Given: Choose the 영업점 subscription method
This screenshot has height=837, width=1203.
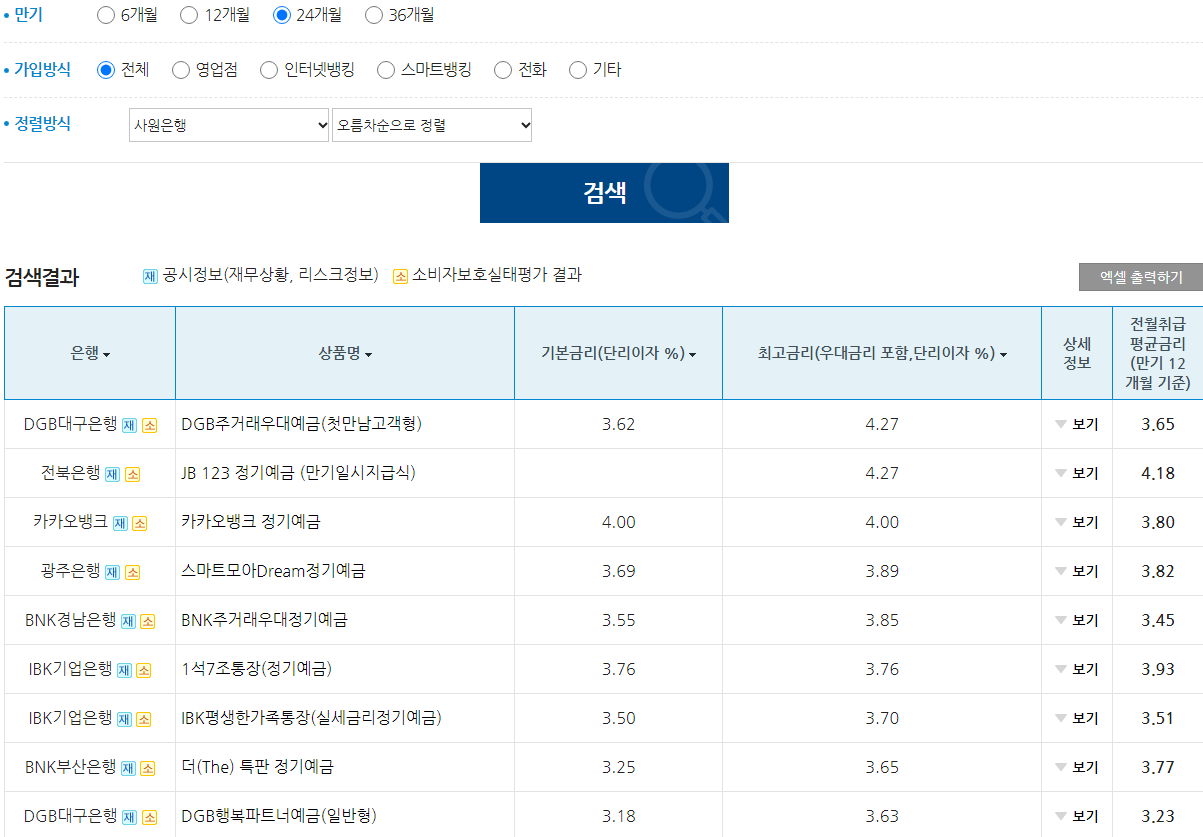Looking at the screenshot, I should (x=181, y=70).
